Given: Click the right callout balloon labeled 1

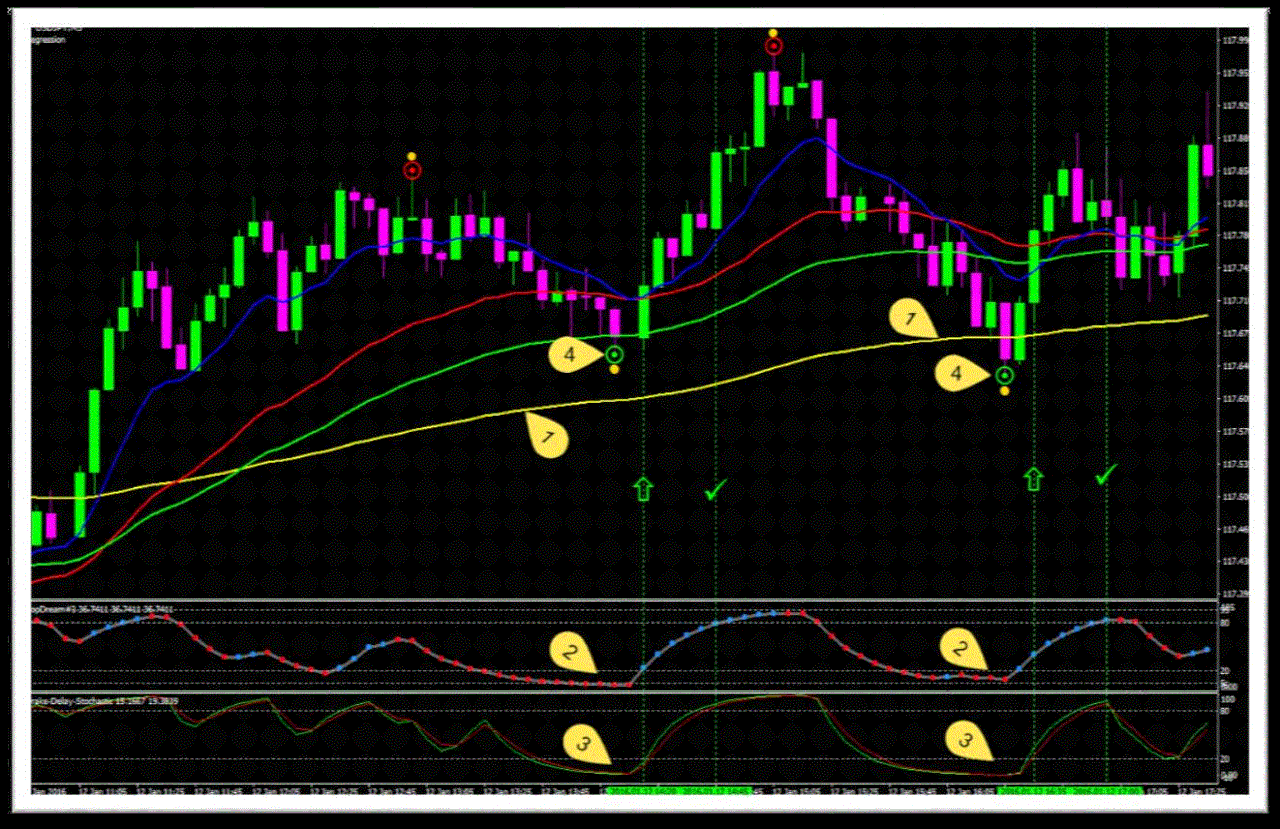Looking at the screenshot, I should coord(910,317).
